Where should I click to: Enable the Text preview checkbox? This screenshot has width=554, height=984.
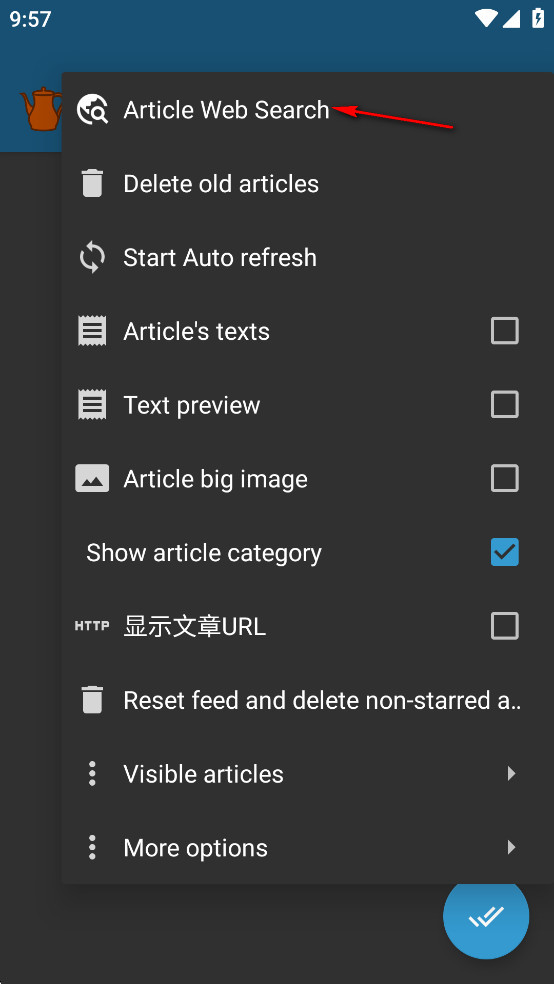point(505,405)
